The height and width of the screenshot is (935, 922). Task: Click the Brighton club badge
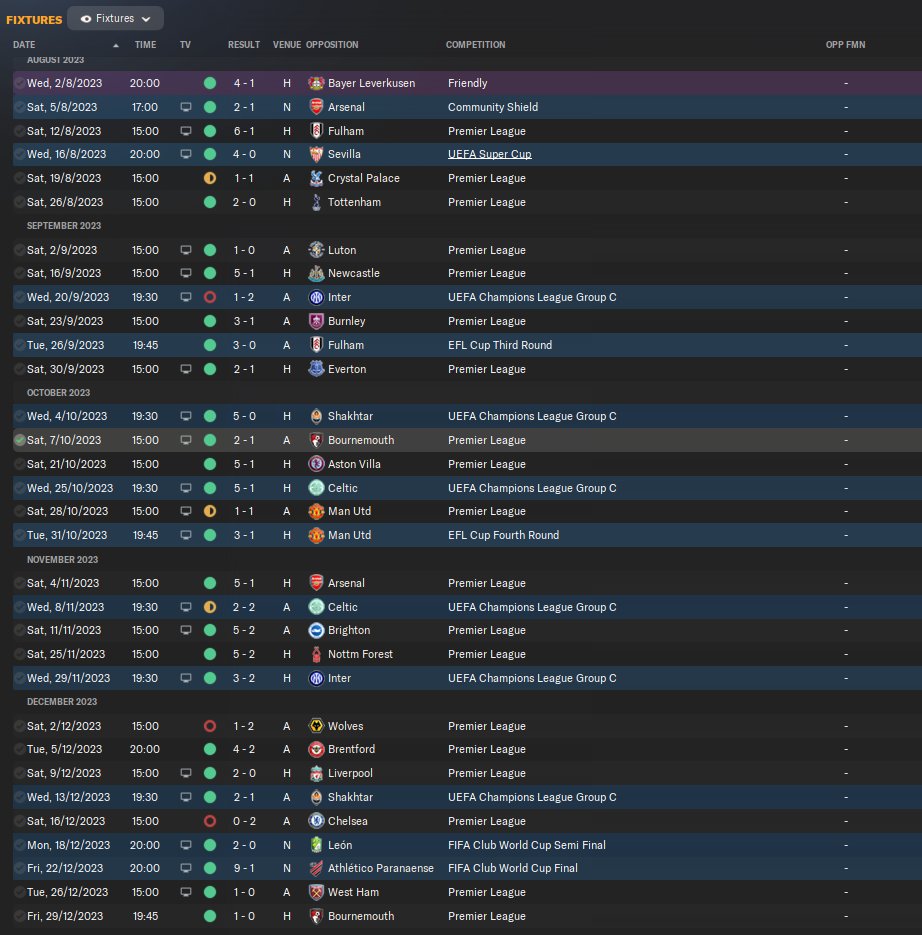point(316,630)
